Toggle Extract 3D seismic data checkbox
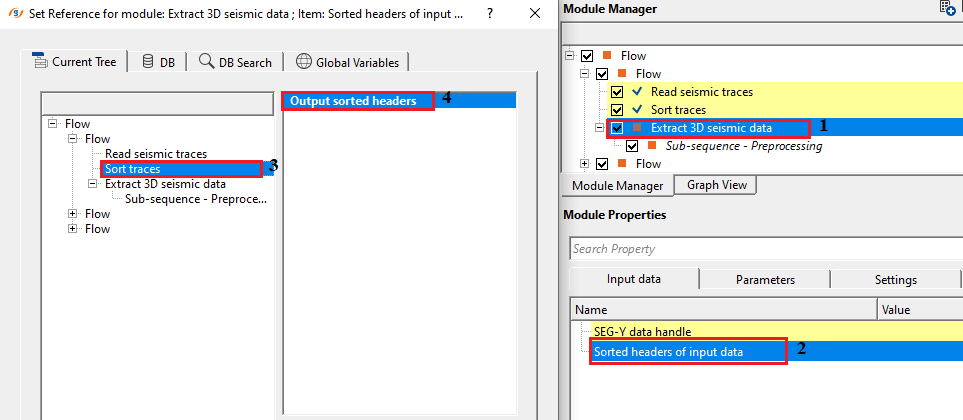This screenshot has width=963, height=420. (617, 128)
